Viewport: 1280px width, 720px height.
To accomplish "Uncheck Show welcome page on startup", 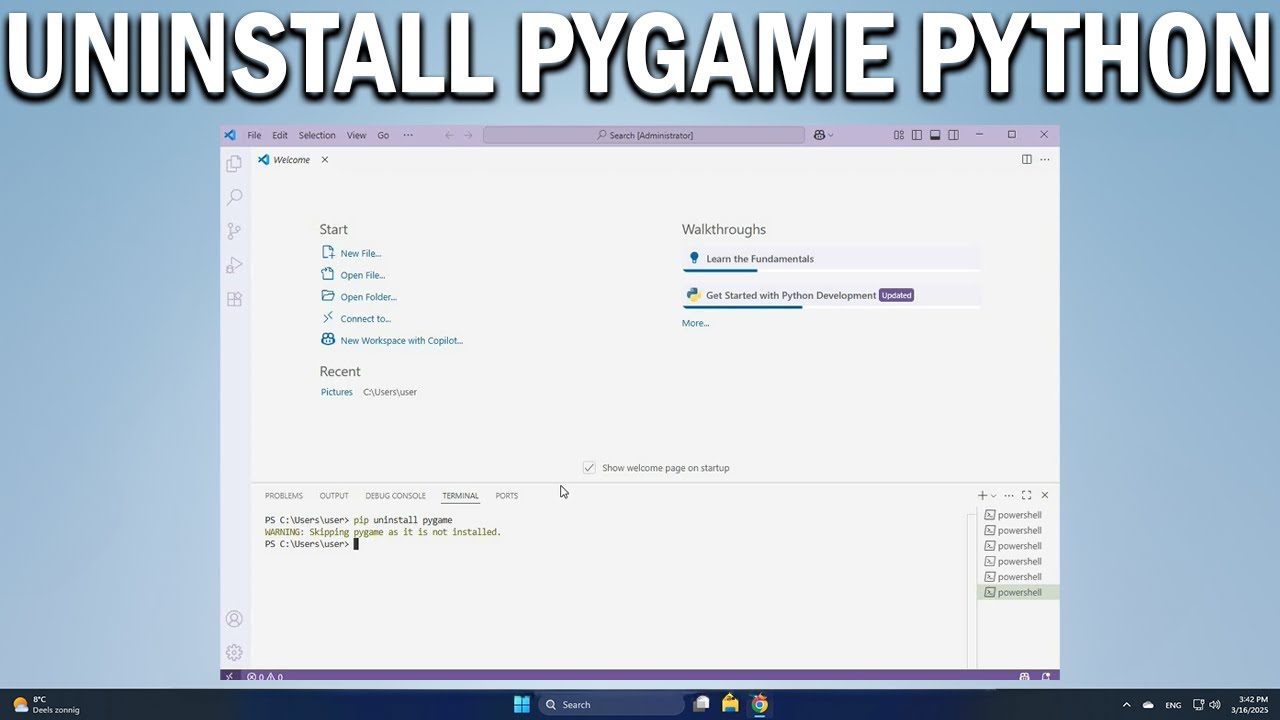I will (589, 467).
